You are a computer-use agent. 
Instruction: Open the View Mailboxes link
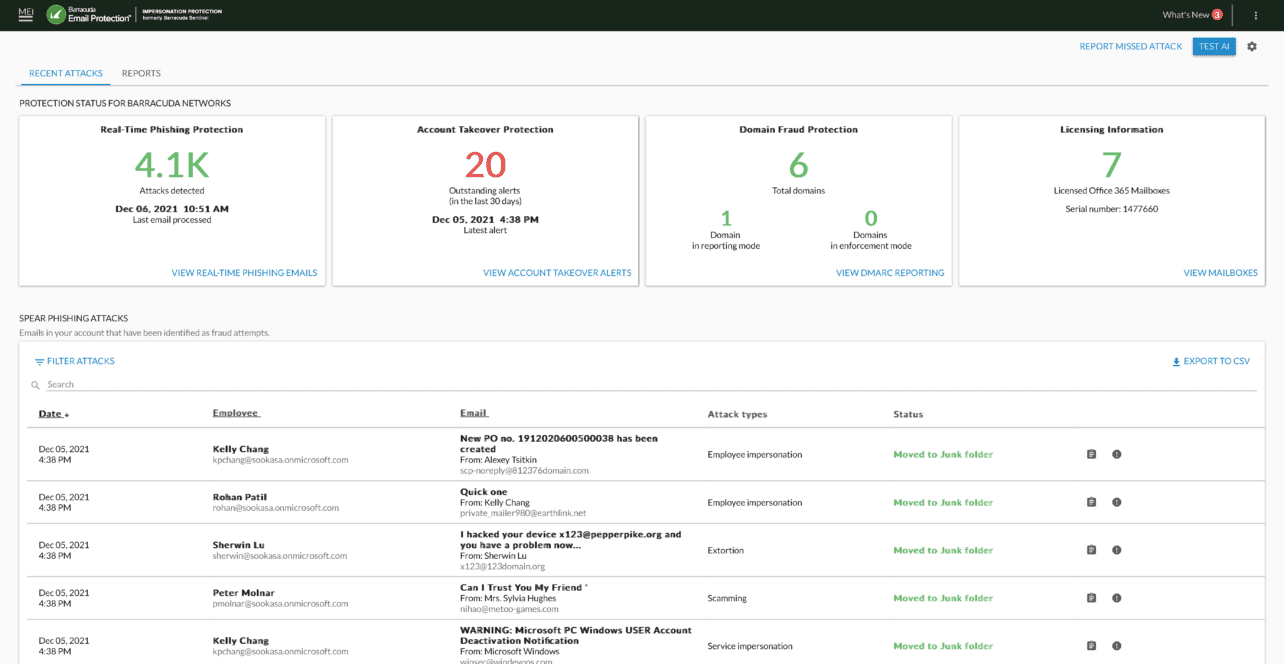point(1220,273)
